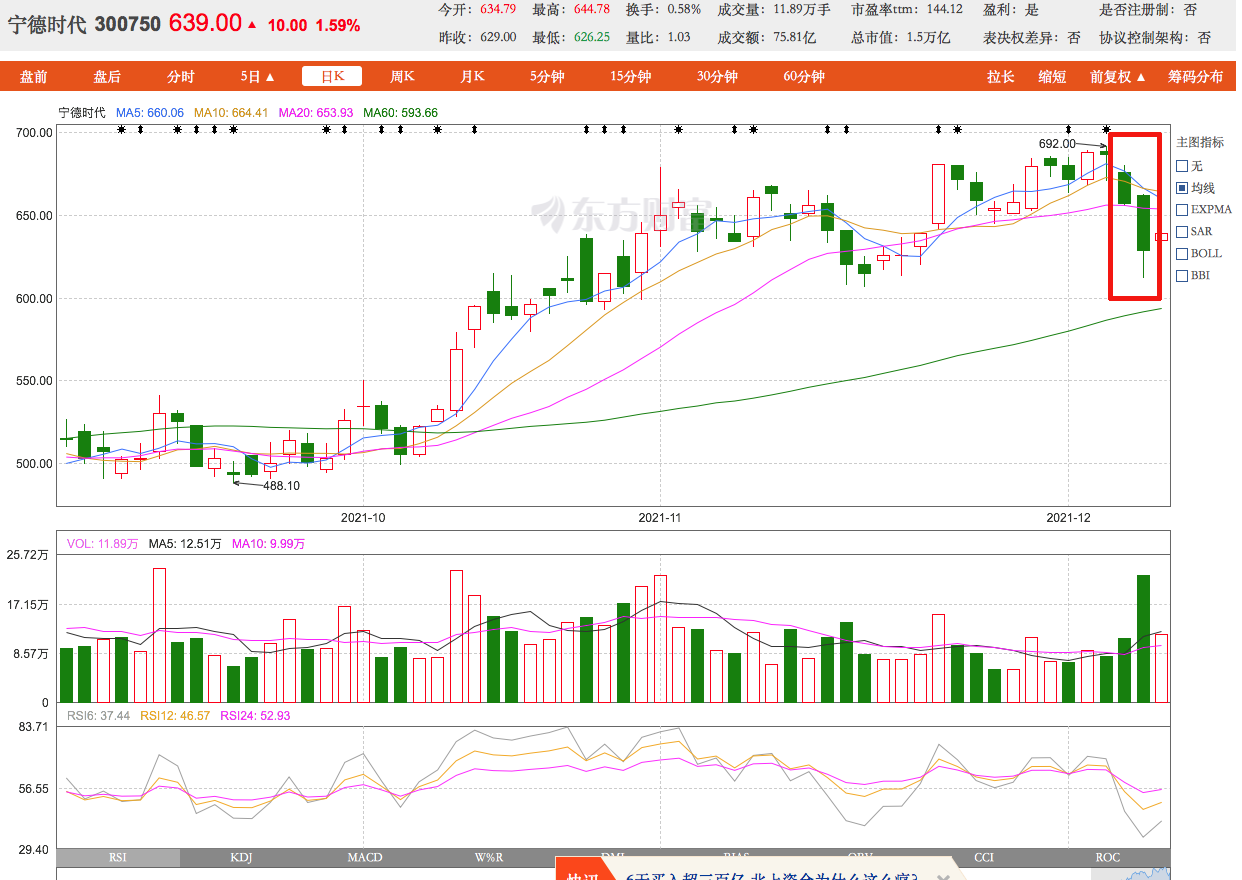This screenshot has height=880, width=1242.
Task: Click the 今开 value 634.79
Action: coord(498,10)
